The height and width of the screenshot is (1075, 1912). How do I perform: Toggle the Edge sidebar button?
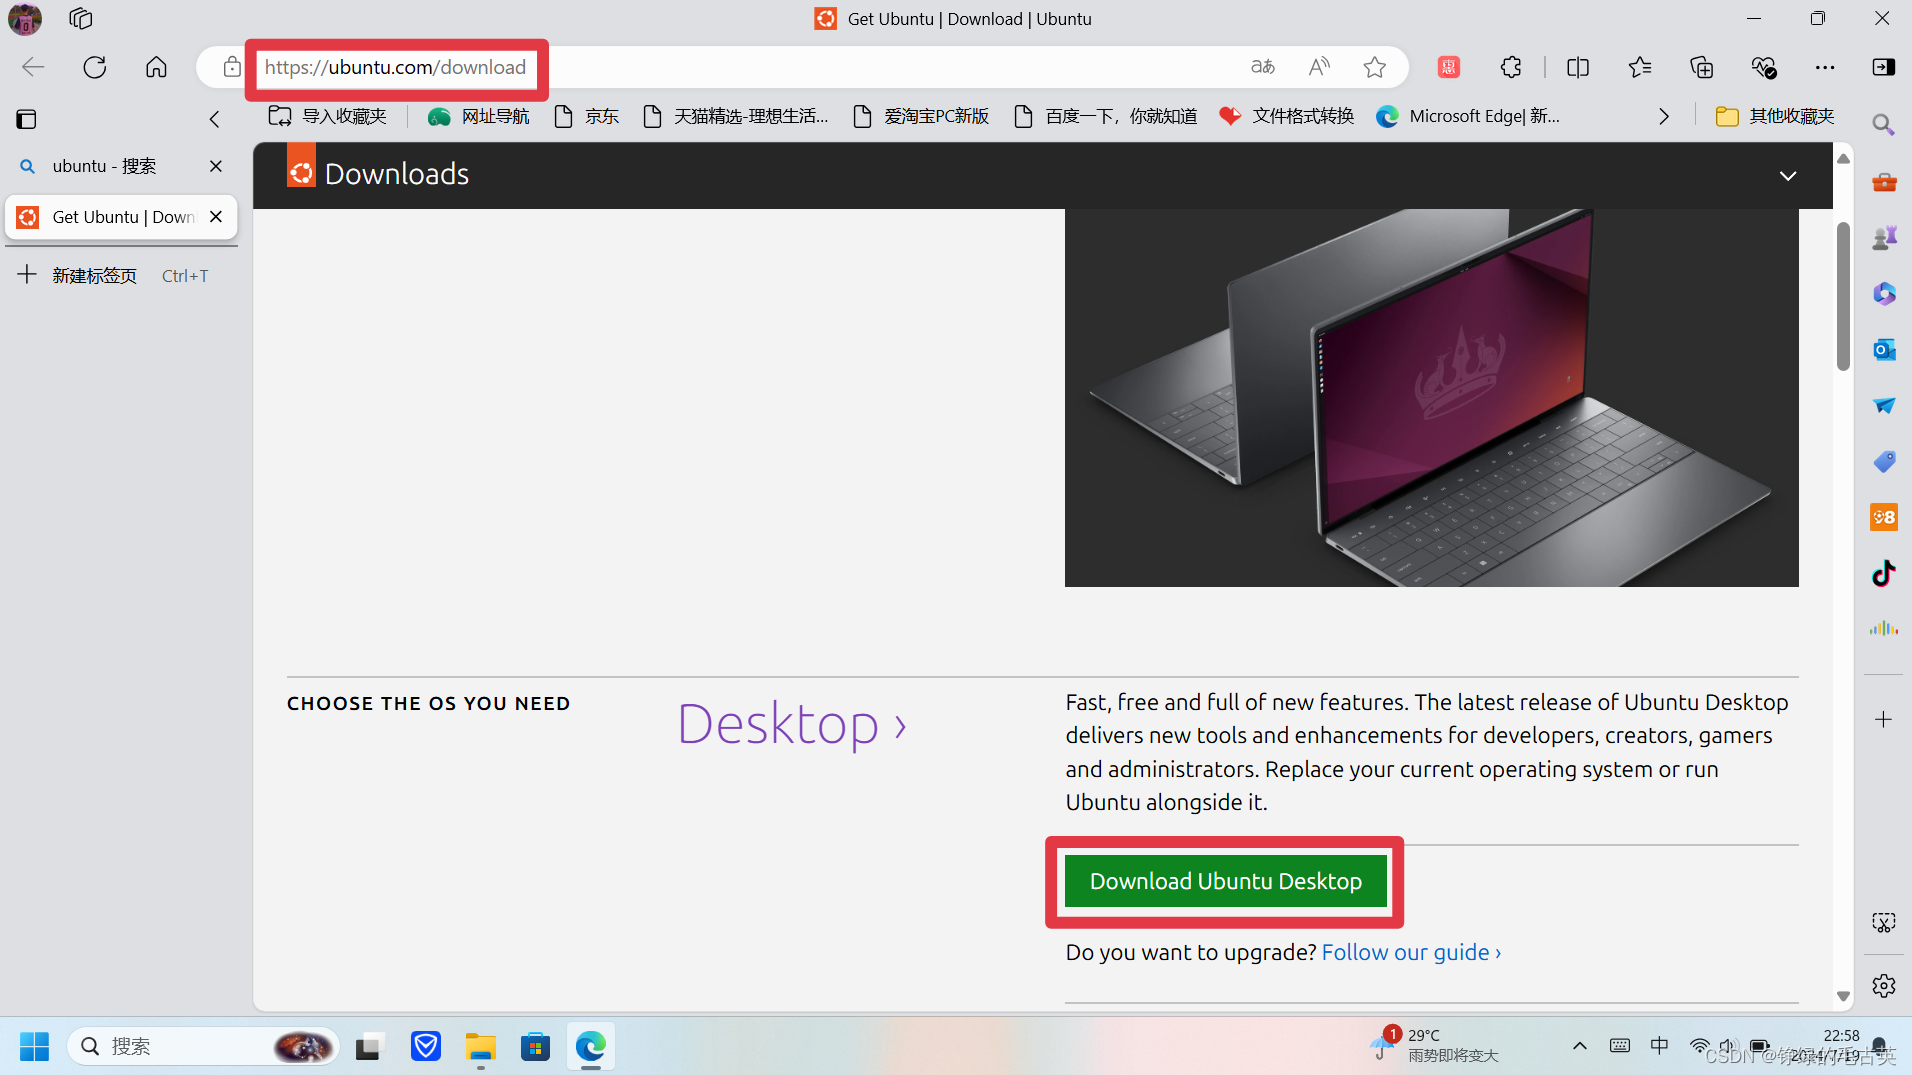(1884, 67)
